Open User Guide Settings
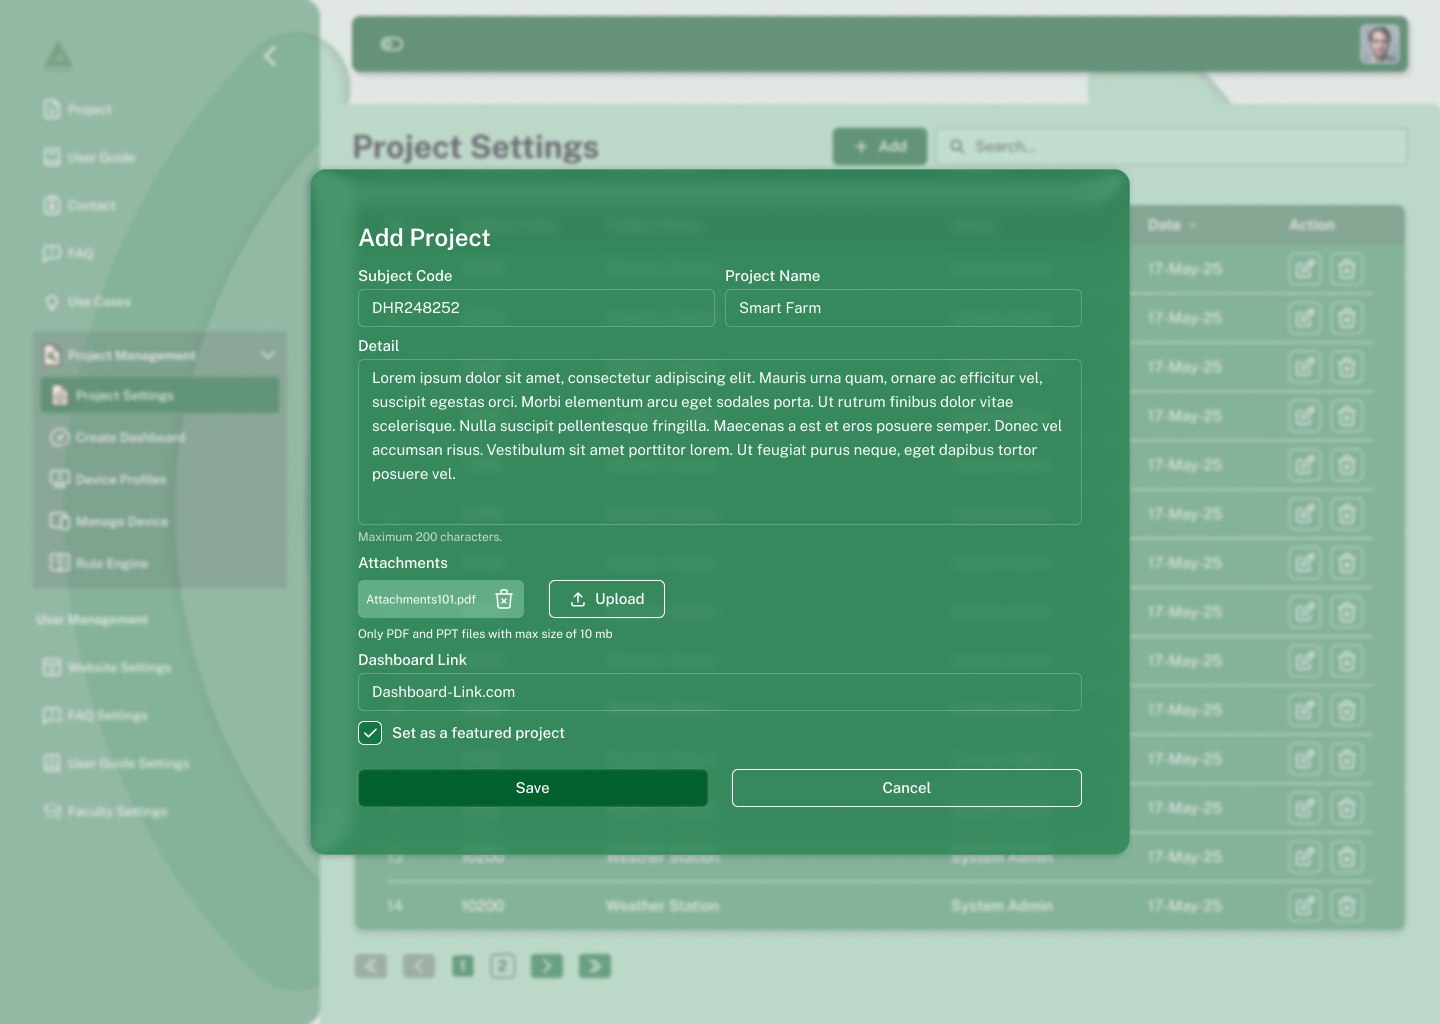Viewport: 1440px width, 1024px height. point(116,763)
